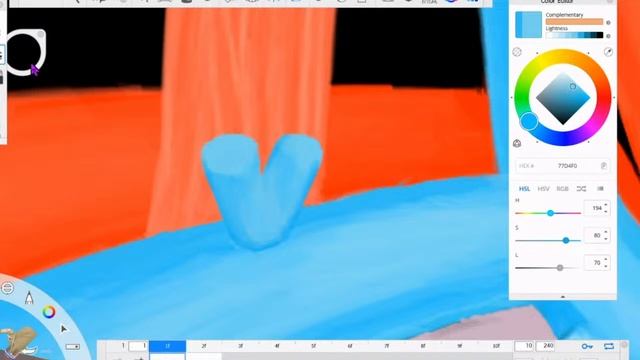Decrease the saturation value with down arrow

click(x=606, y=238)
